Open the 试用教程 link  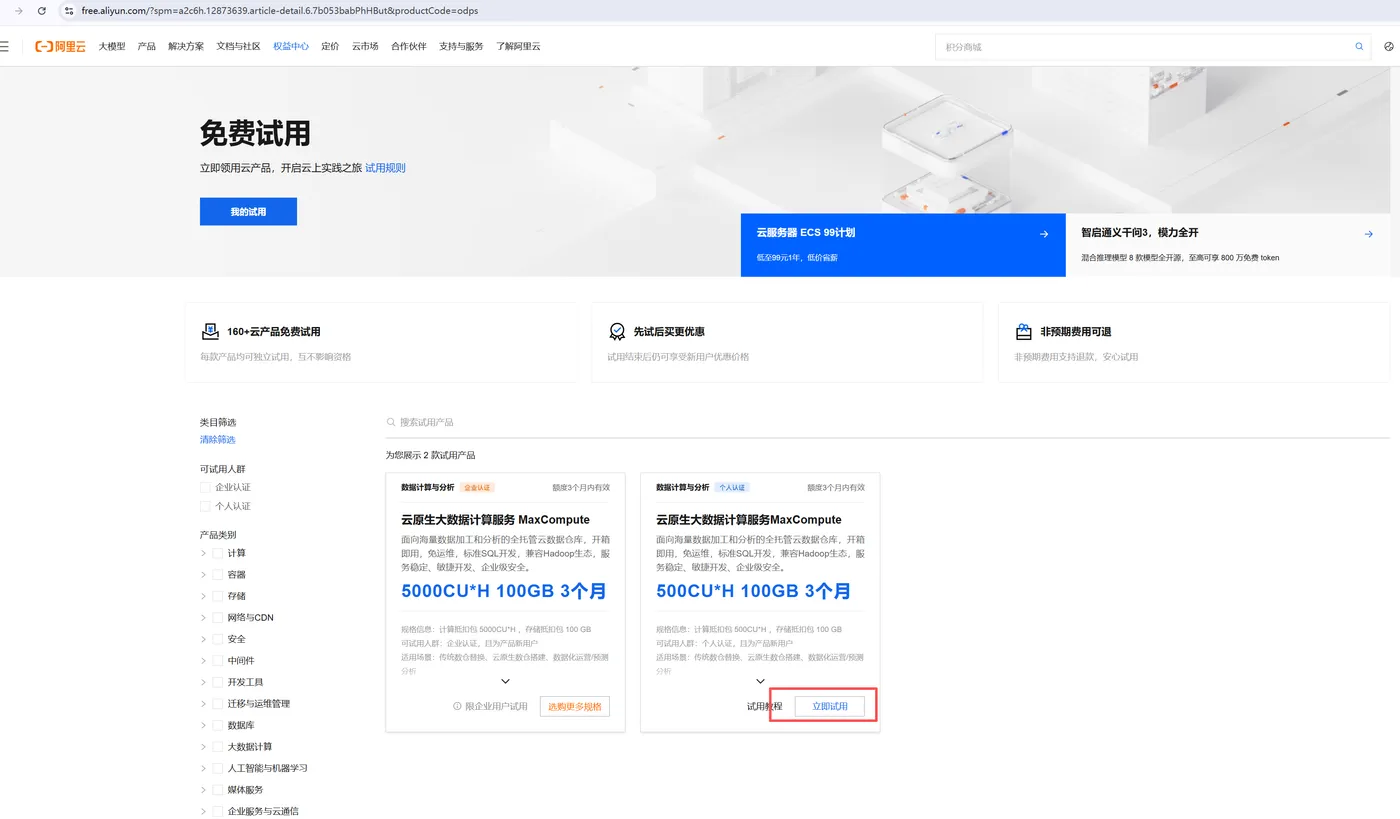(765, 706)
